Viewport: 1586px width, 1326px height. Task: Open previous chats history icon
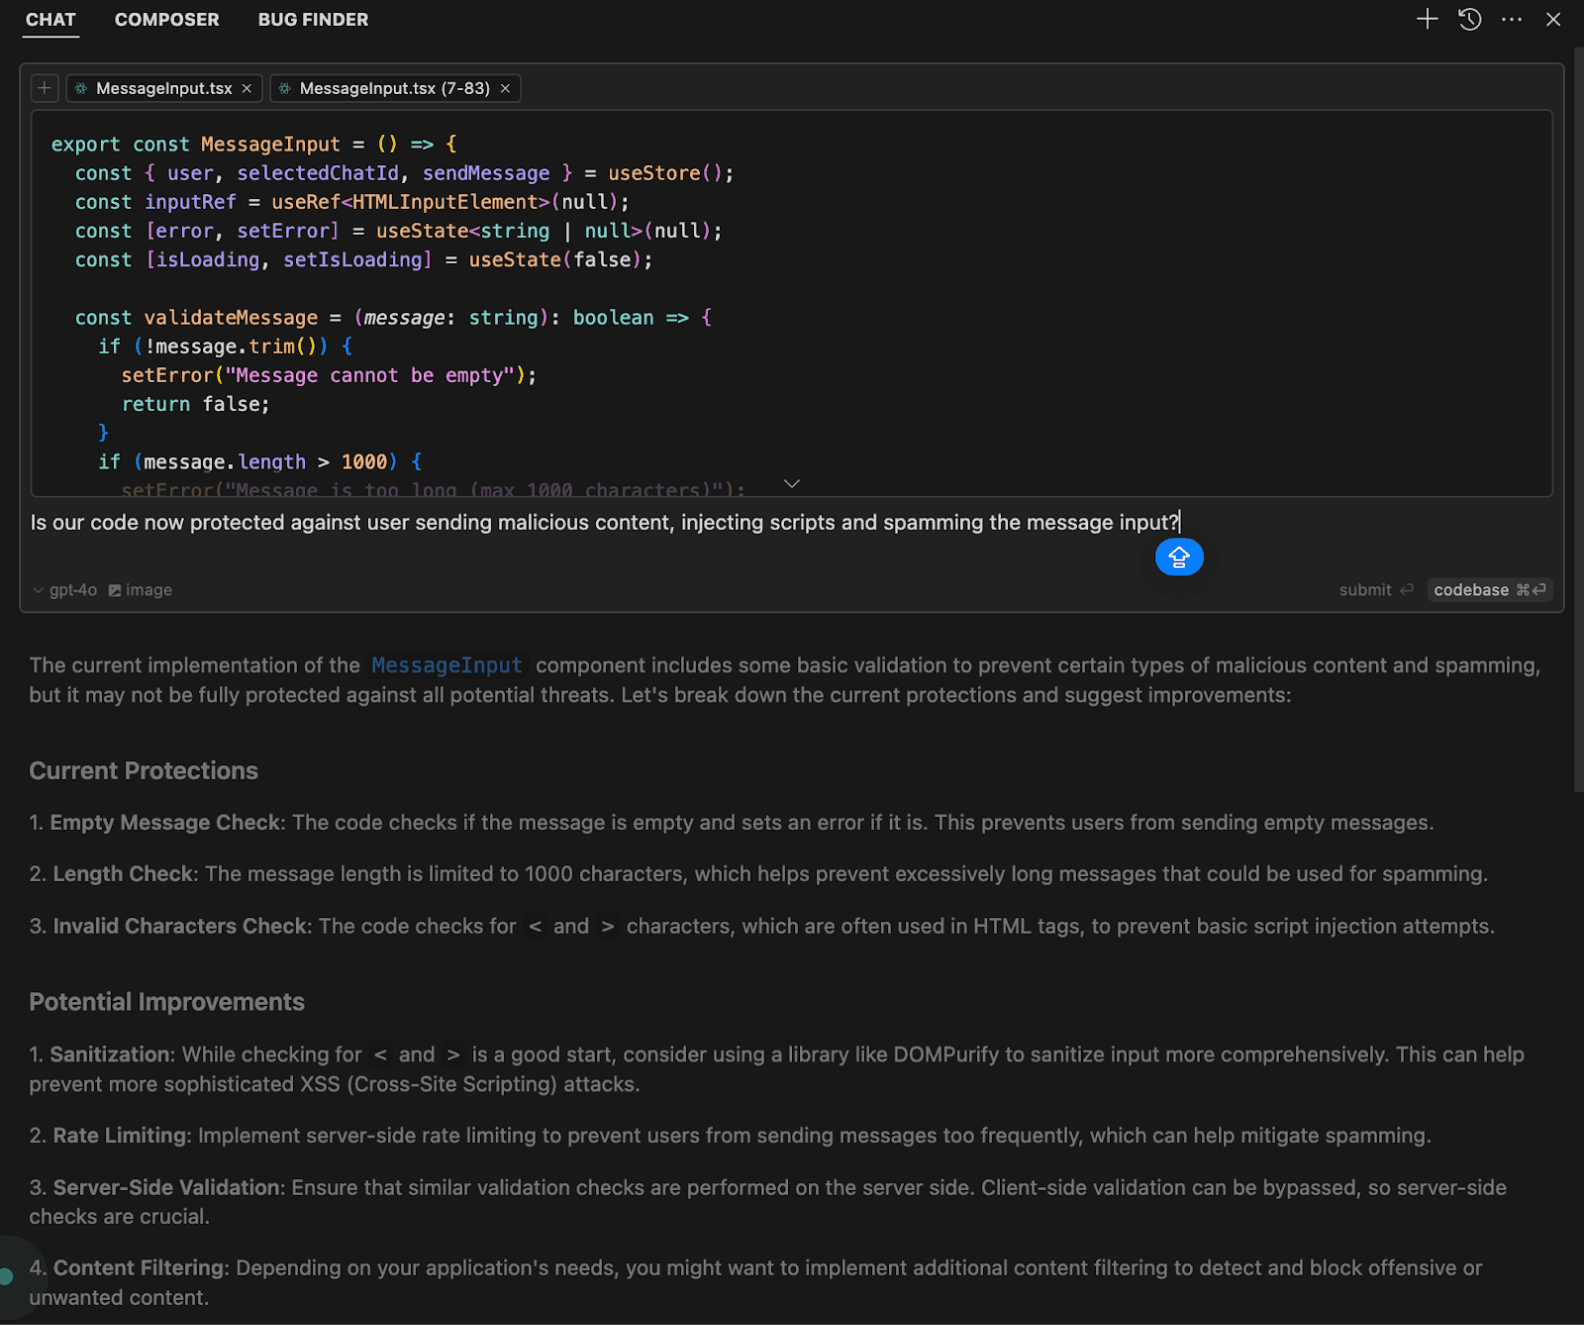click(1470, 19)
